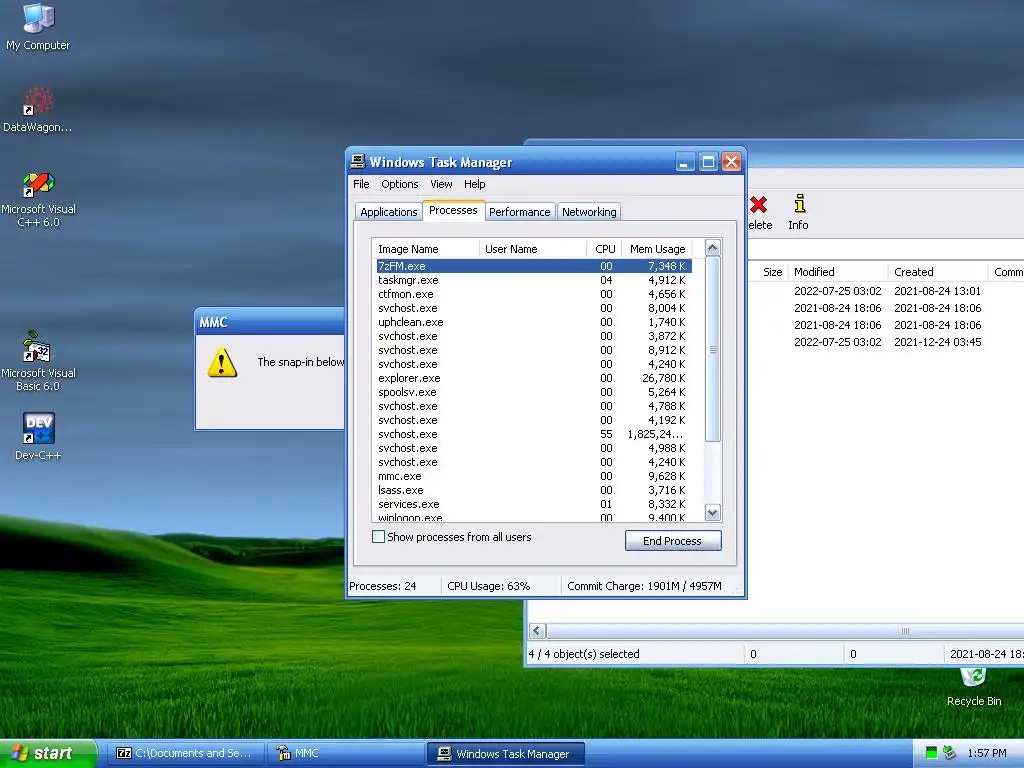This screenshot has width=1024, height=768.
Task: Sort 7-Zip list by Created column
Action: tap(938, 272)
